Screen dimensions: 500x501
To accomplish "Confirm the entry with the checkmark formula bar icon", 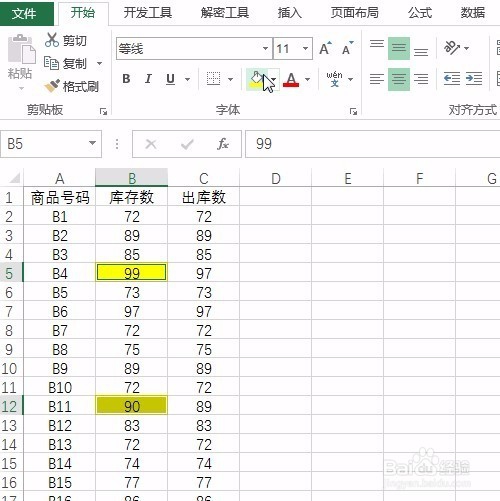I will 187,144.
